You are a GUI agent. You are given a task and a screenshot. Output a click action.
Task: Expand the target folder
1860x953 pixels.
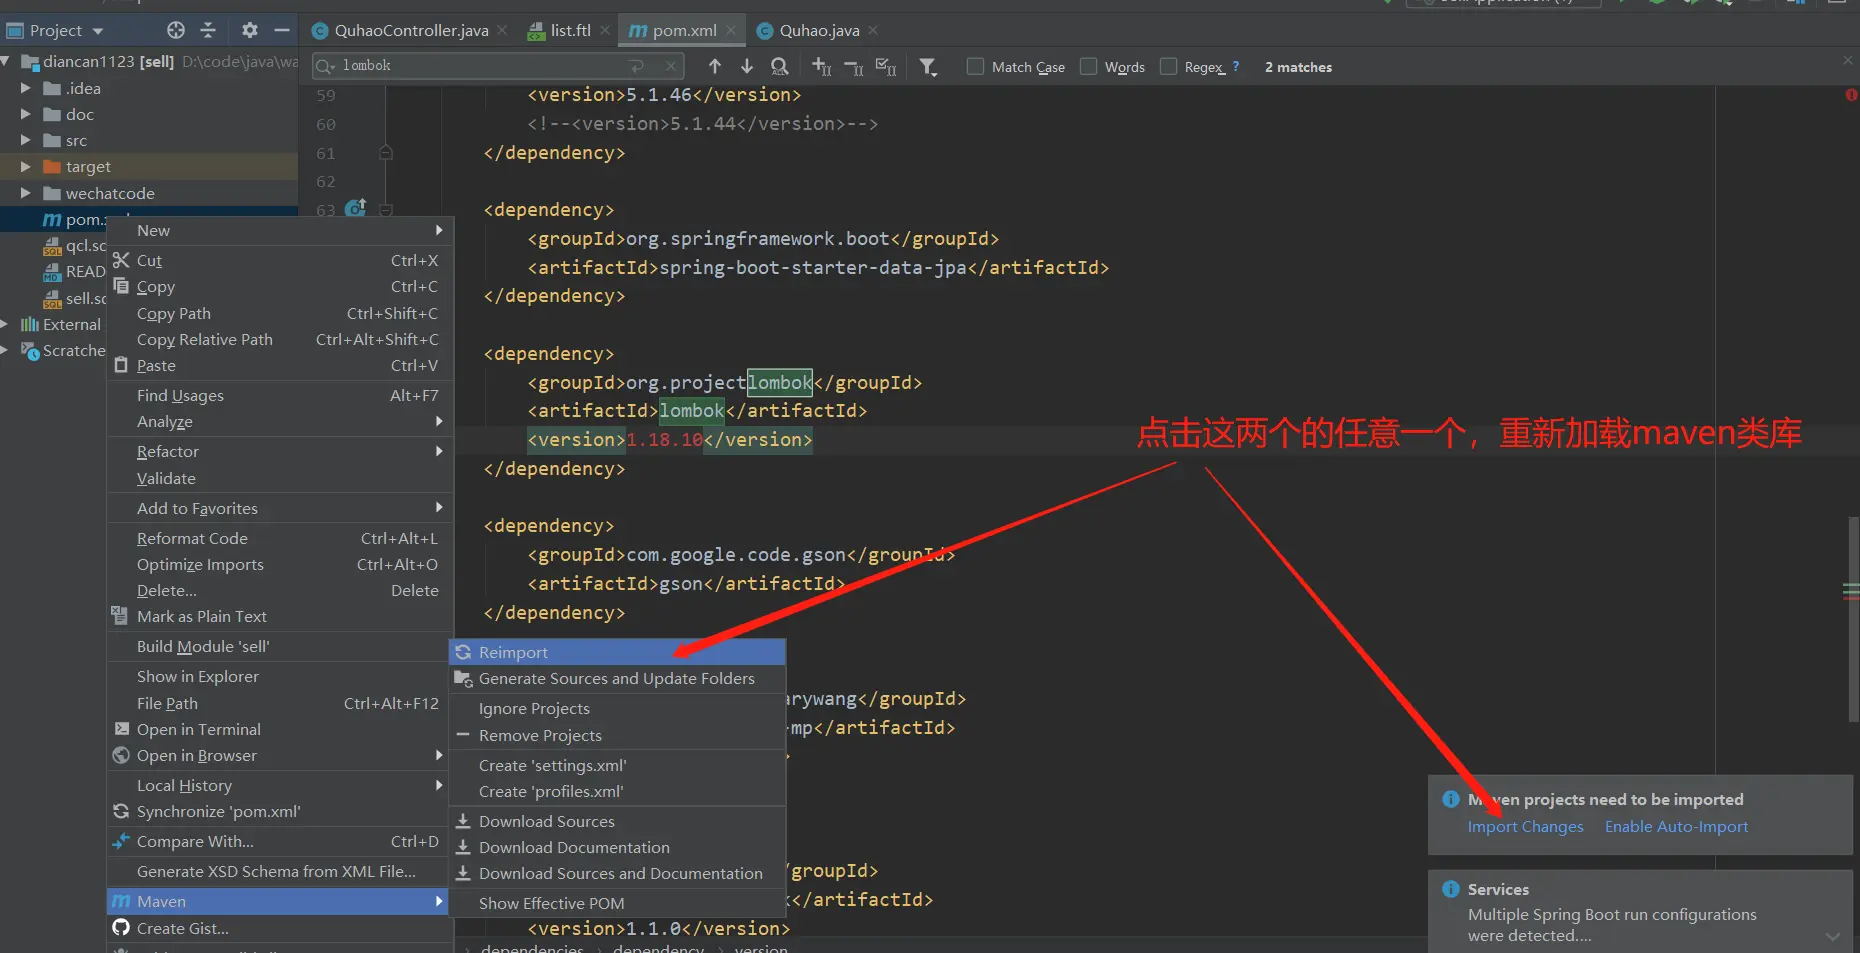coord(26,166)
